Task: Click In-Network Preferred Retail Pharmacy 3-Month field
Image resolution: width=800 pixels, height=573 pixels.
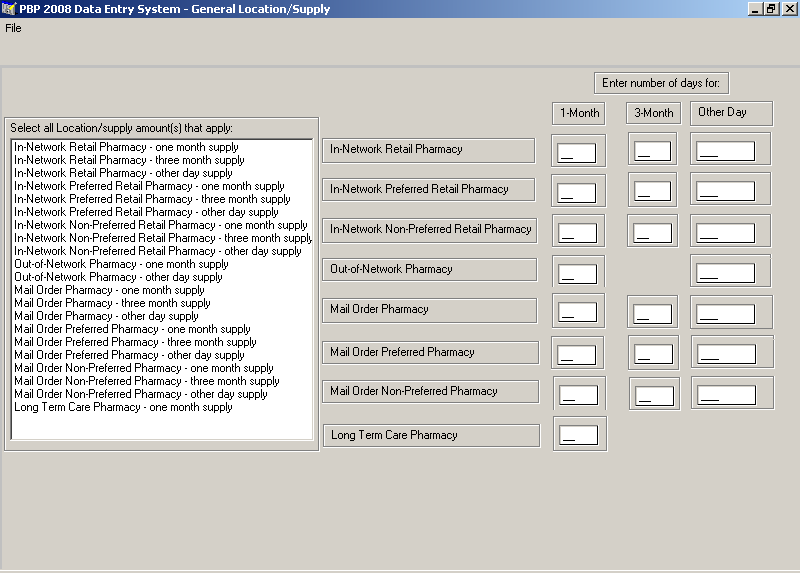Action: [x=653, y=191]
